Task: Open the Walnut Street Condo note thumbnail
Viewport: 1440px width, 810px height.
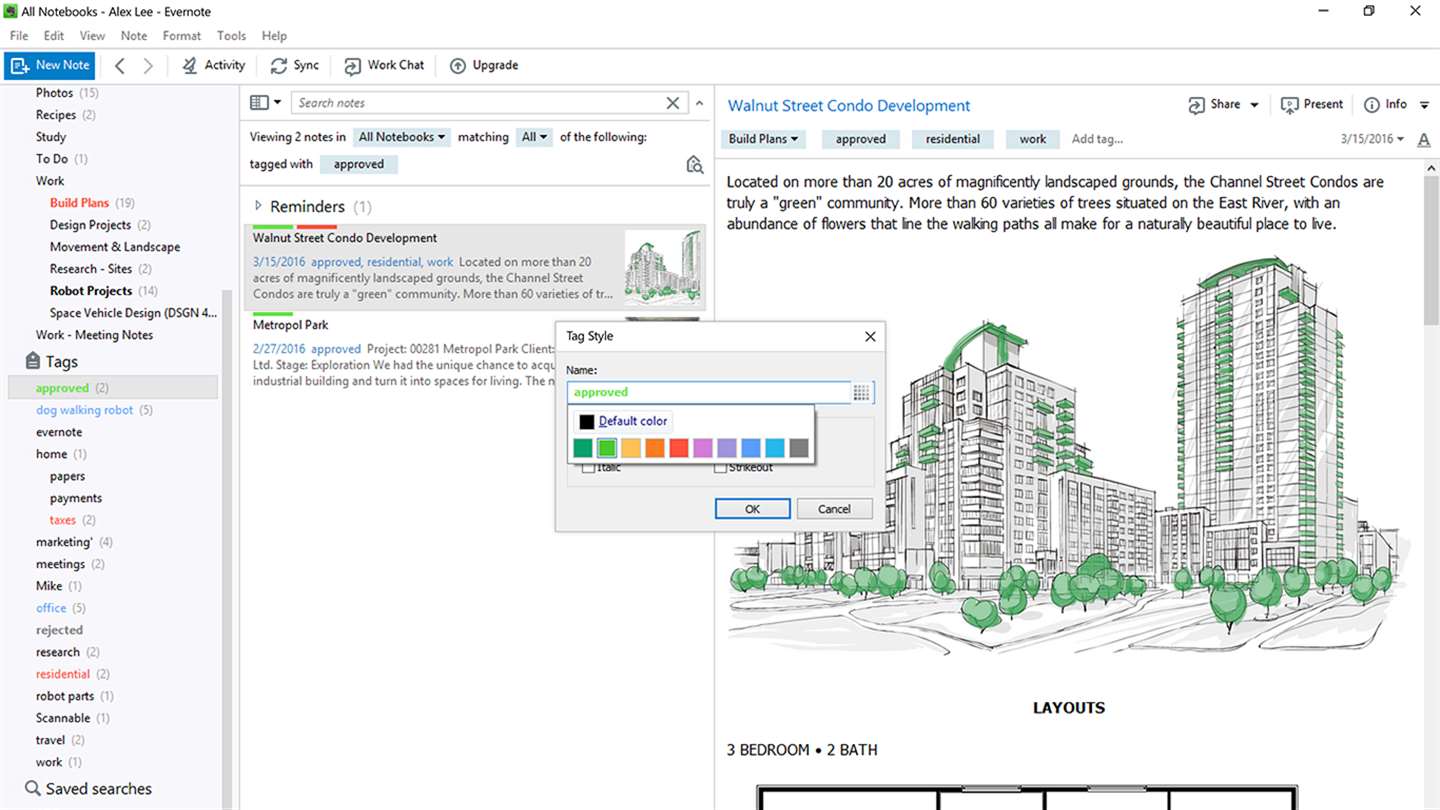Action: point(662,267)
